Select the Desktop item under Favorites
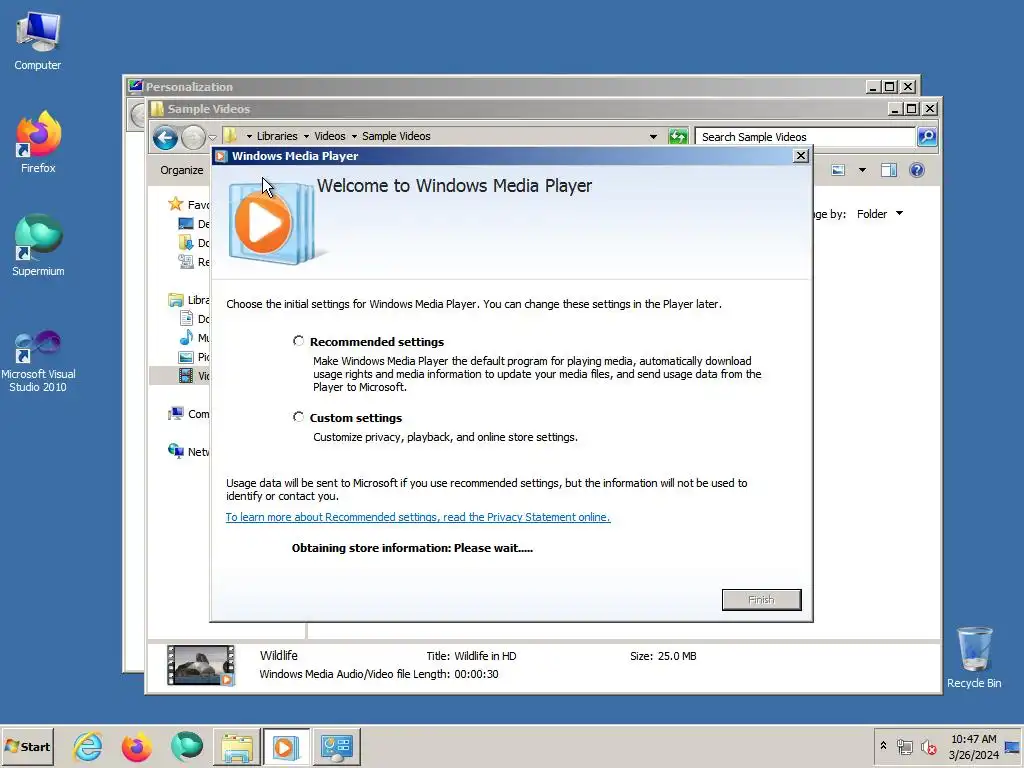Screen dimensions: 1024x768 (x=193, y=224)
